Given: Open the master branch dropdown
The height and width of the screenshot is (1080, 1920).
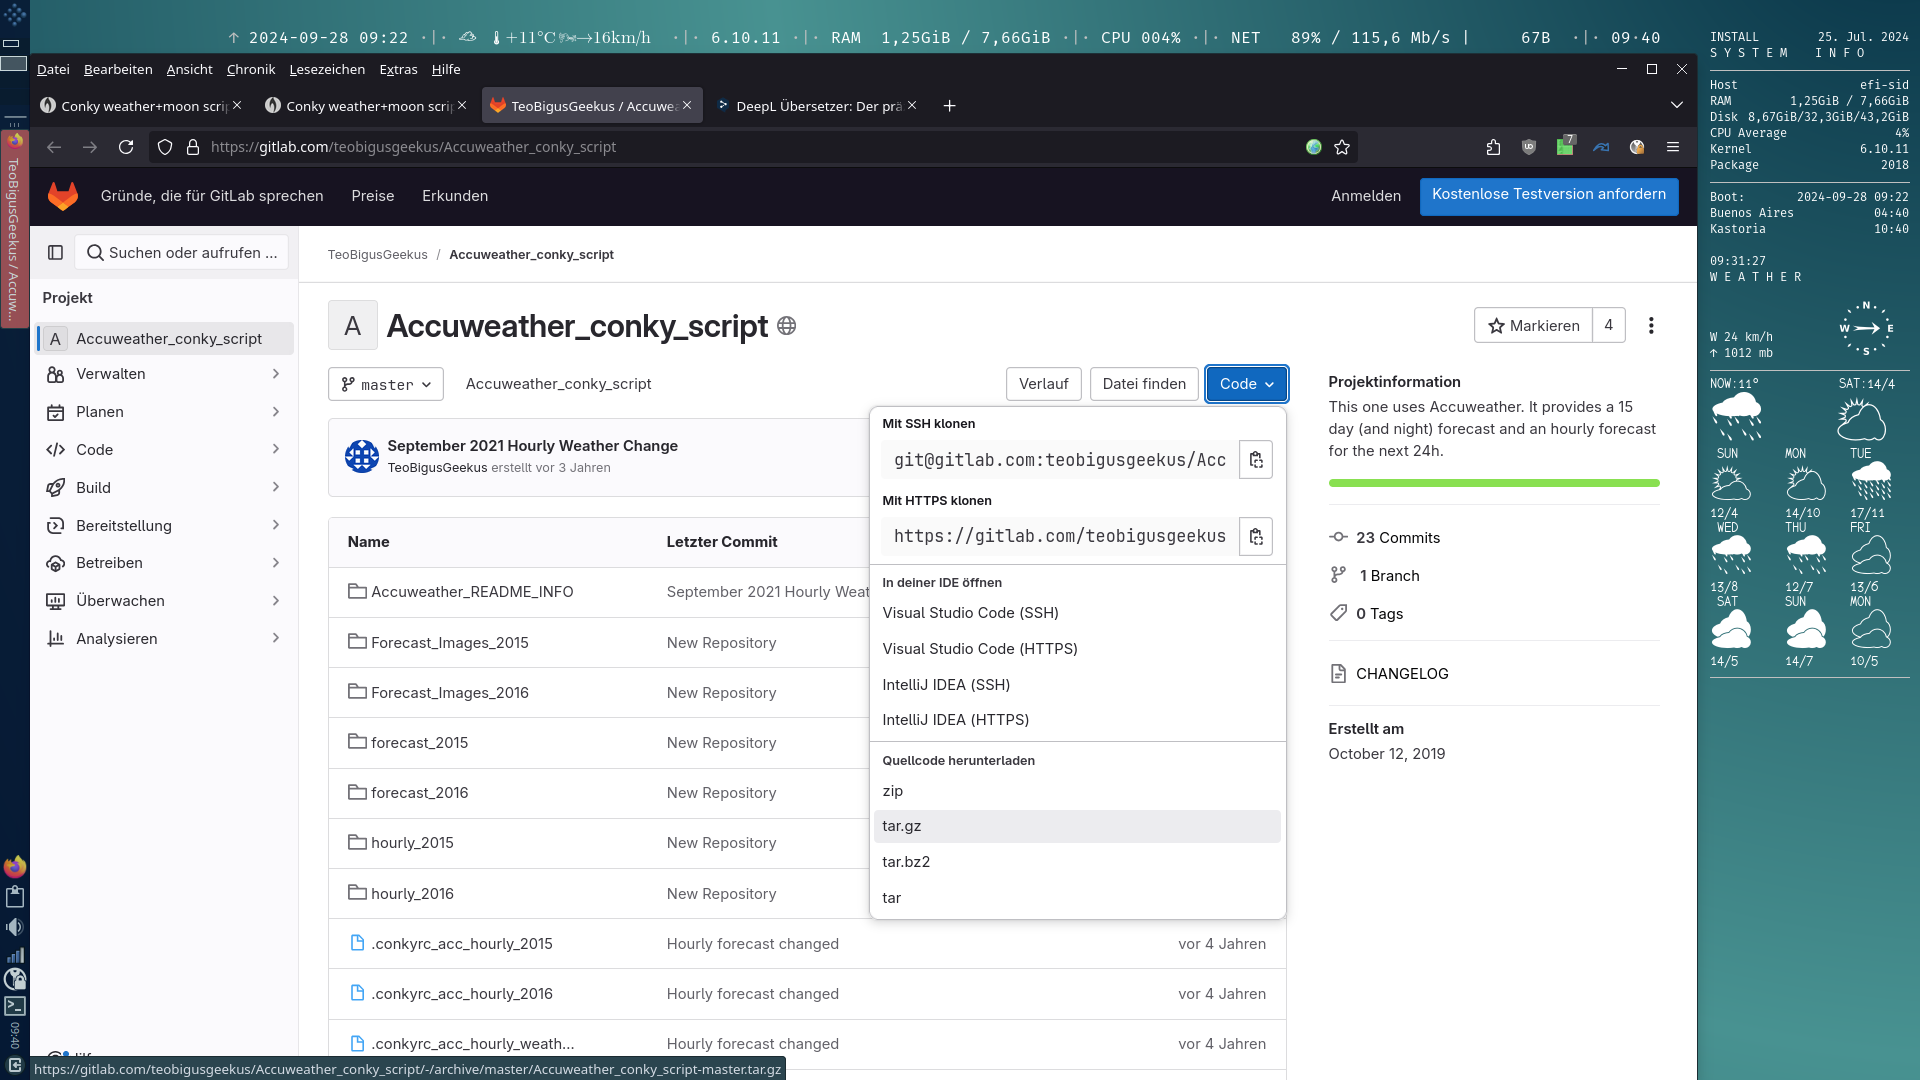Looking at the screenshot, I should click(385, 384).
